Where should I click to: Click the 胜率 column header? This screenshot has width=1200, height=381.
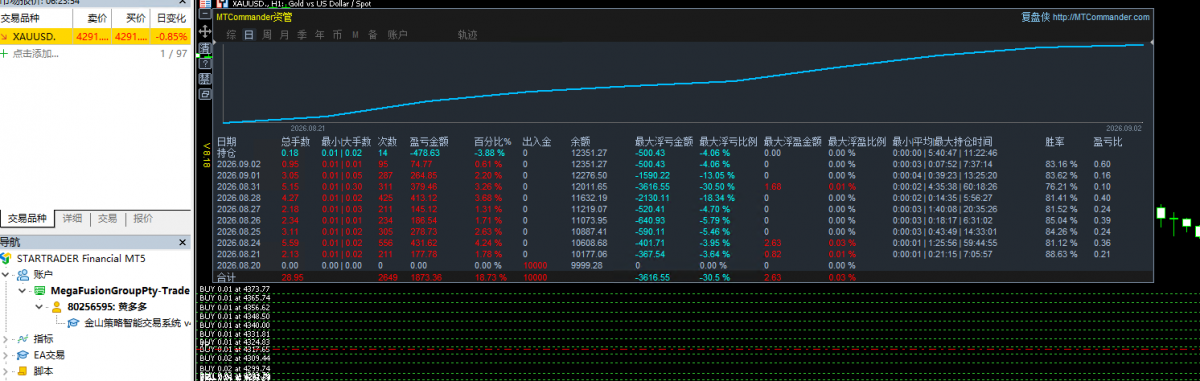pyautogui.click(x=1053, y=142)
